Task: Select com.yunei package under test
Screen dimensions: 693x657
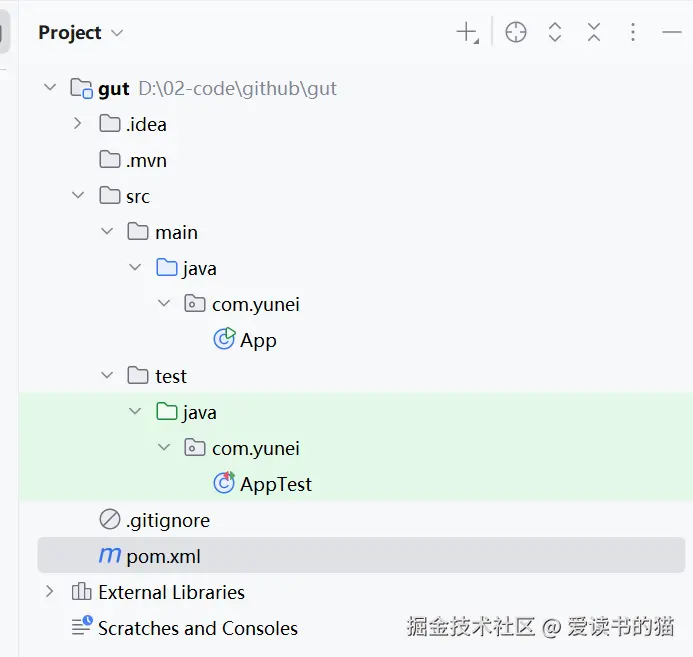Action: point(255,448)
